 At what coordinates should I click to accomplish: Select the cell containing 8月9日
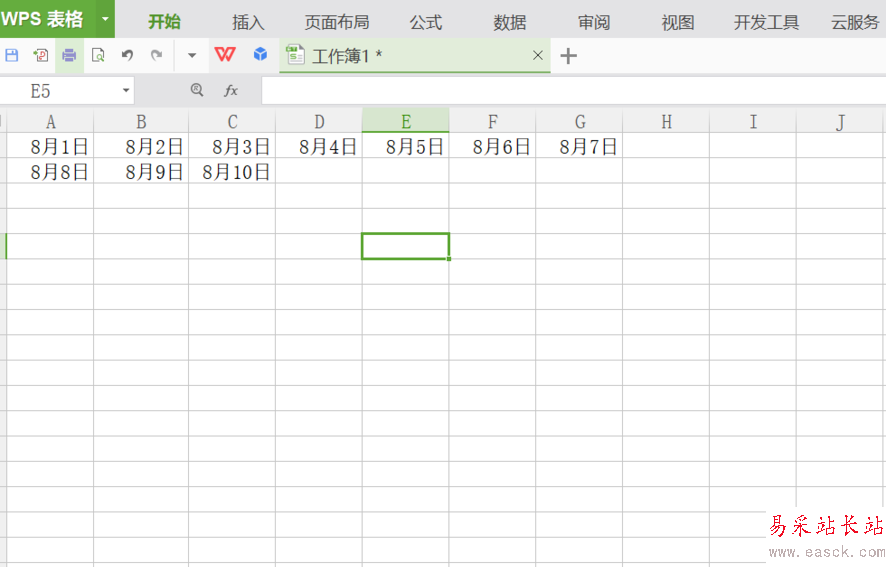point(141,171)
